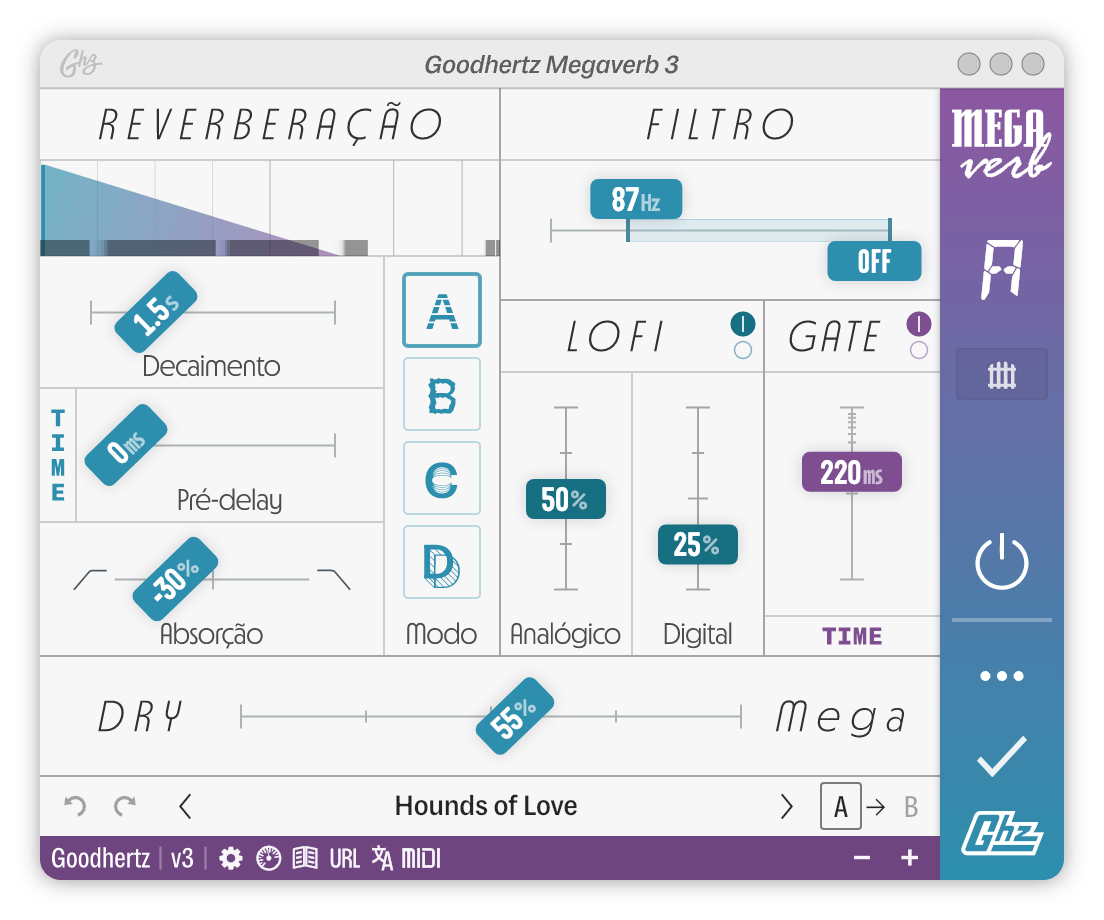Click the meter icon in bottom toolbar
The width and height of the screenshot is (1104, 920).
[268, 858]
